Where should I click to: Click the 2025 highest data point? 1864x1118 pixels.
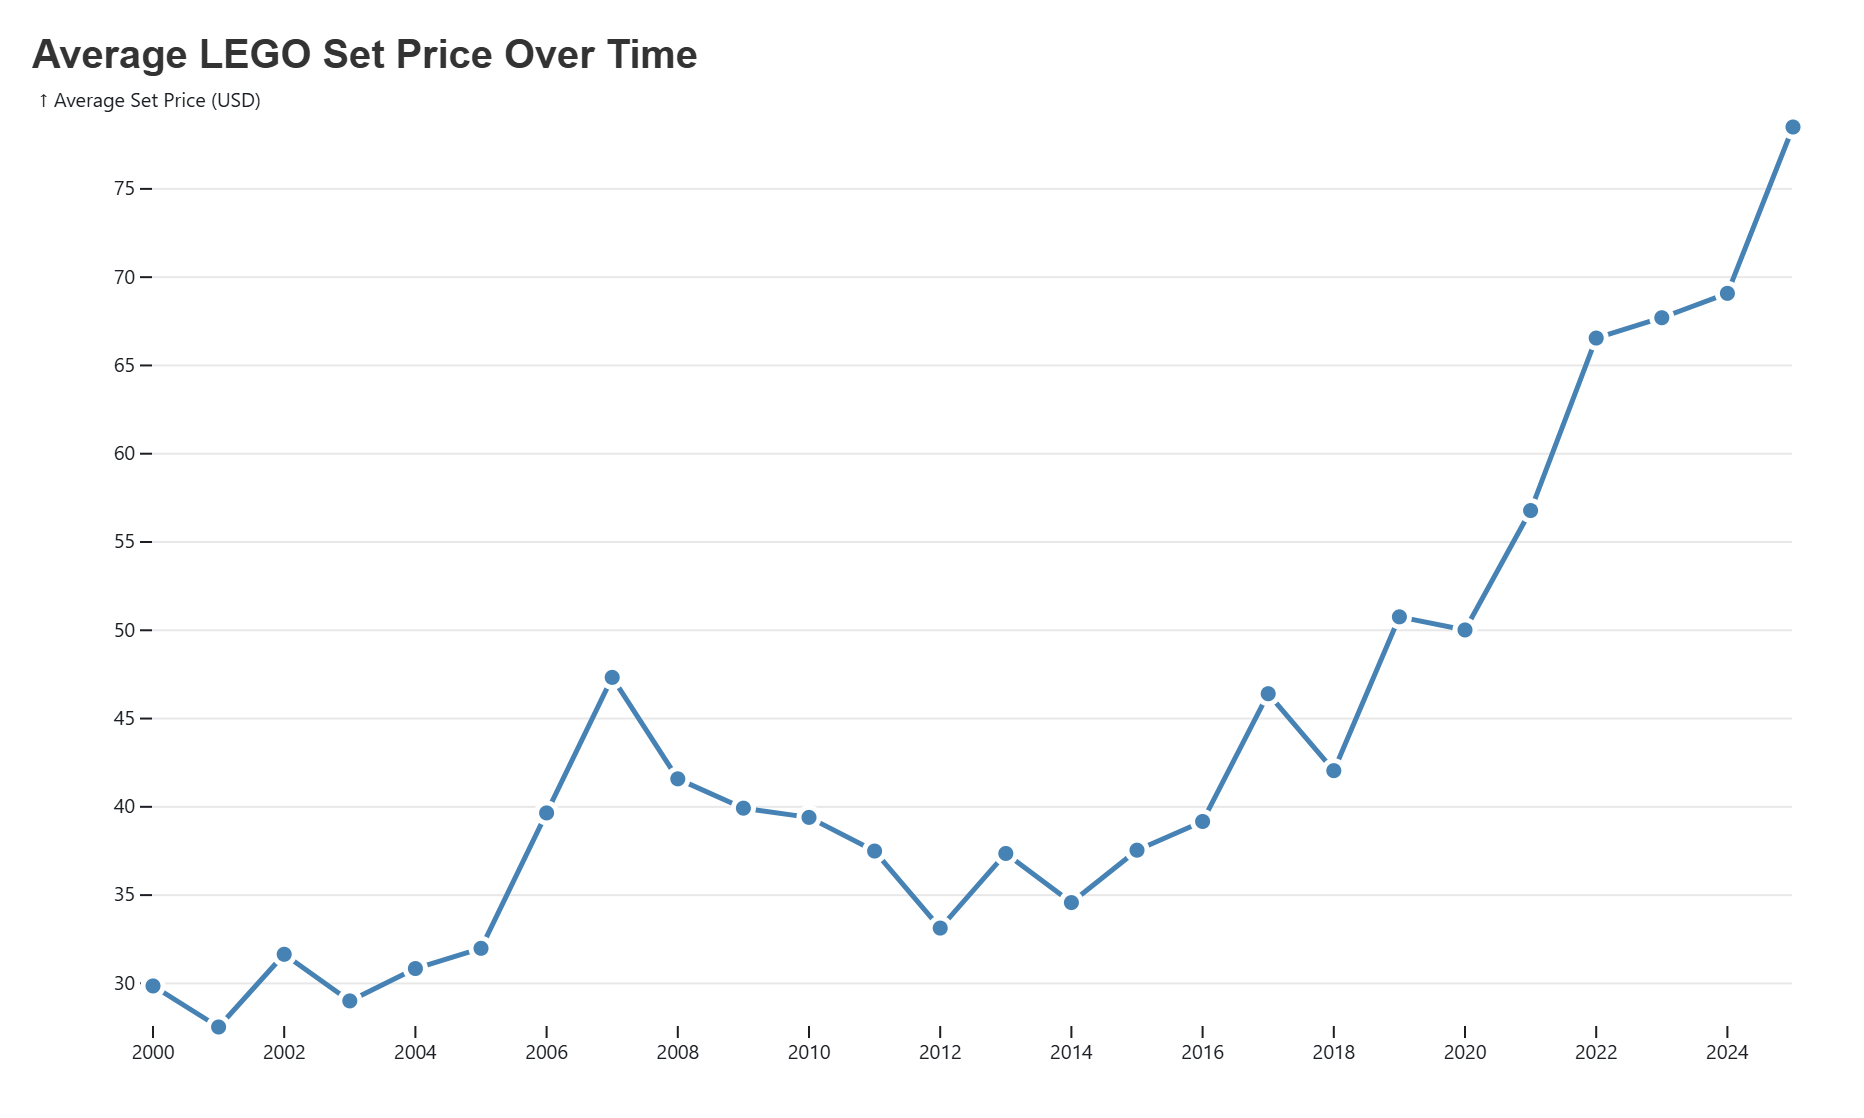[x=1792, y=127]
